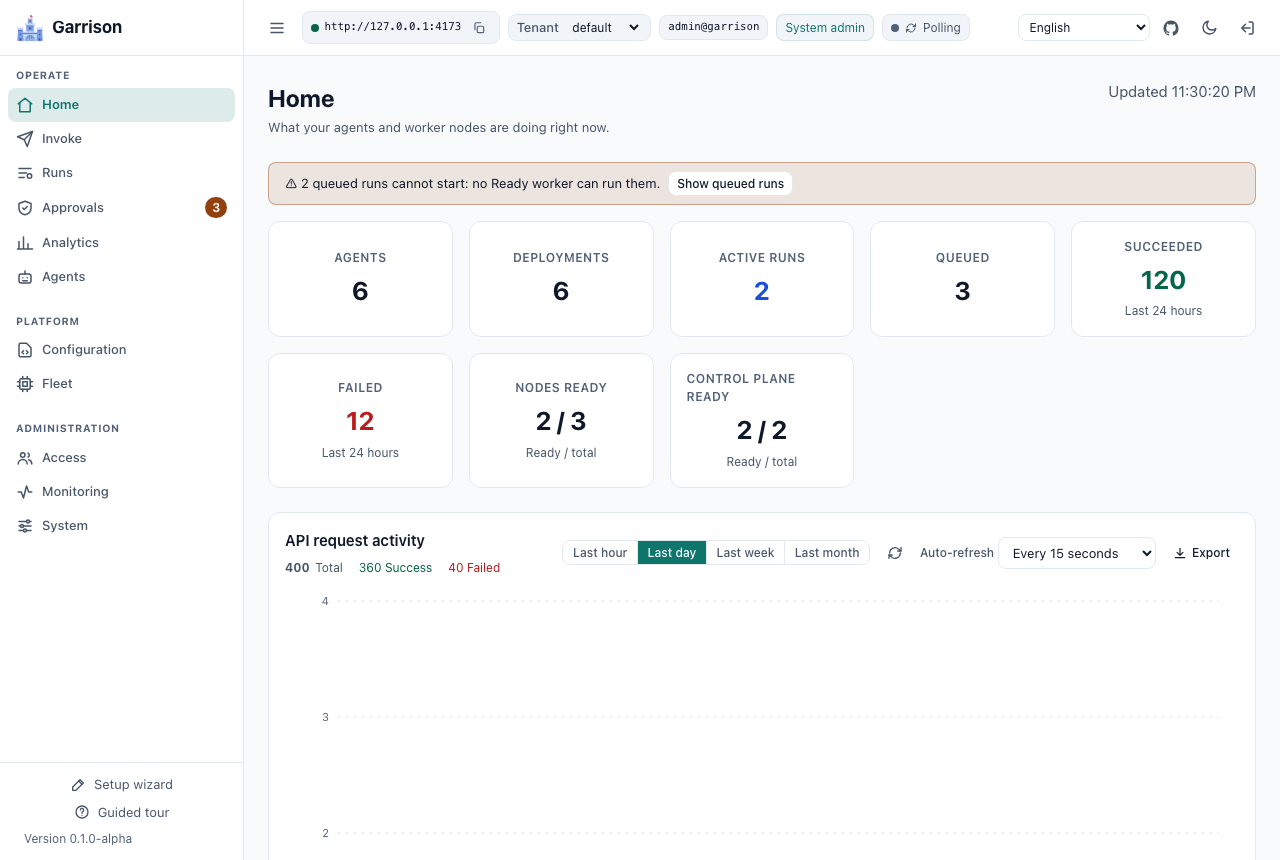Open the Agents stat card

point(360,279)
